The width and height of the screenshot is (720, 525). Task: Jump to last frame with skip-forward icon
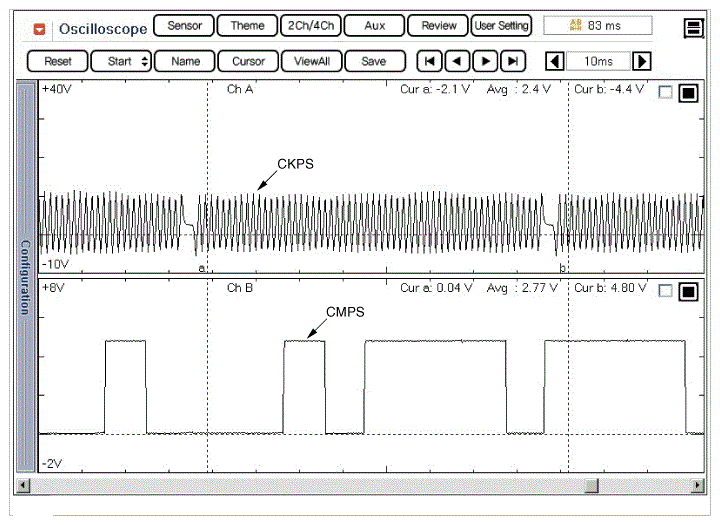[513, 61]
